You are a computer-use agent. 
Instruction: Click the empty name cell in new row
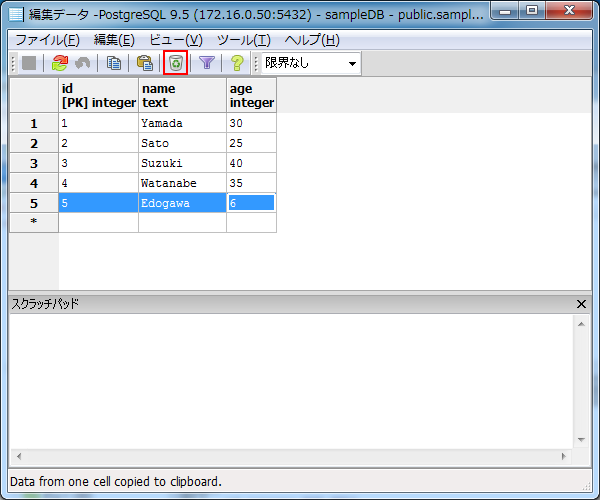pyautogui.click(x=183, y=222)
